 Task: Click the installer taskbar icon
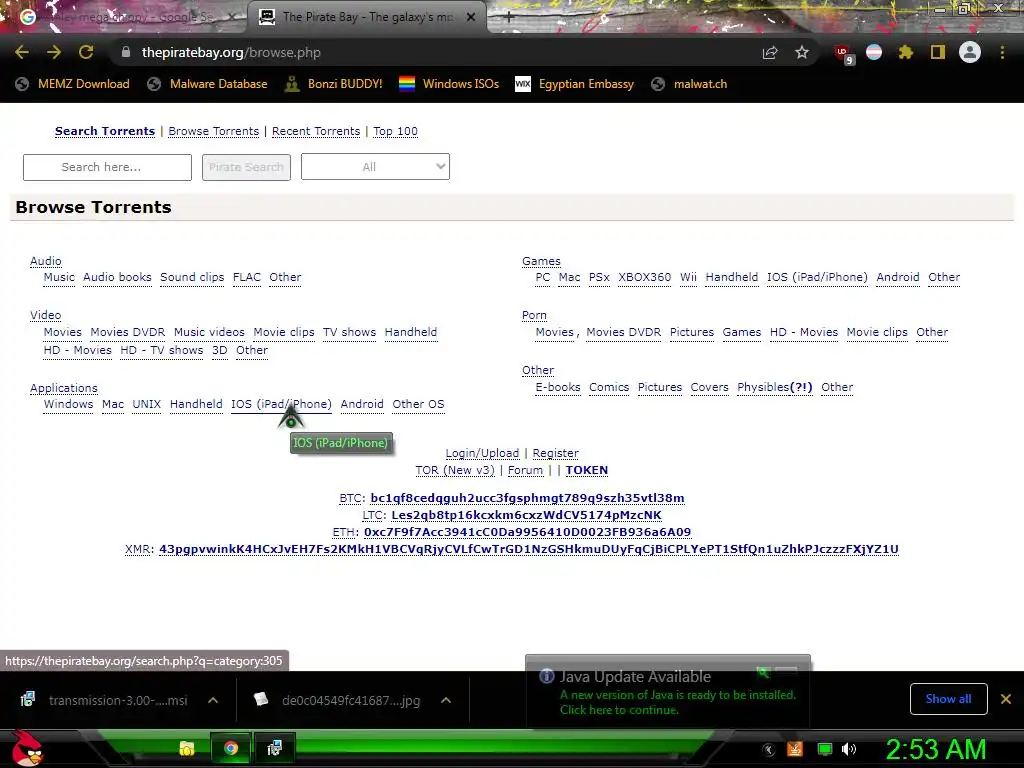click(274, 748)
